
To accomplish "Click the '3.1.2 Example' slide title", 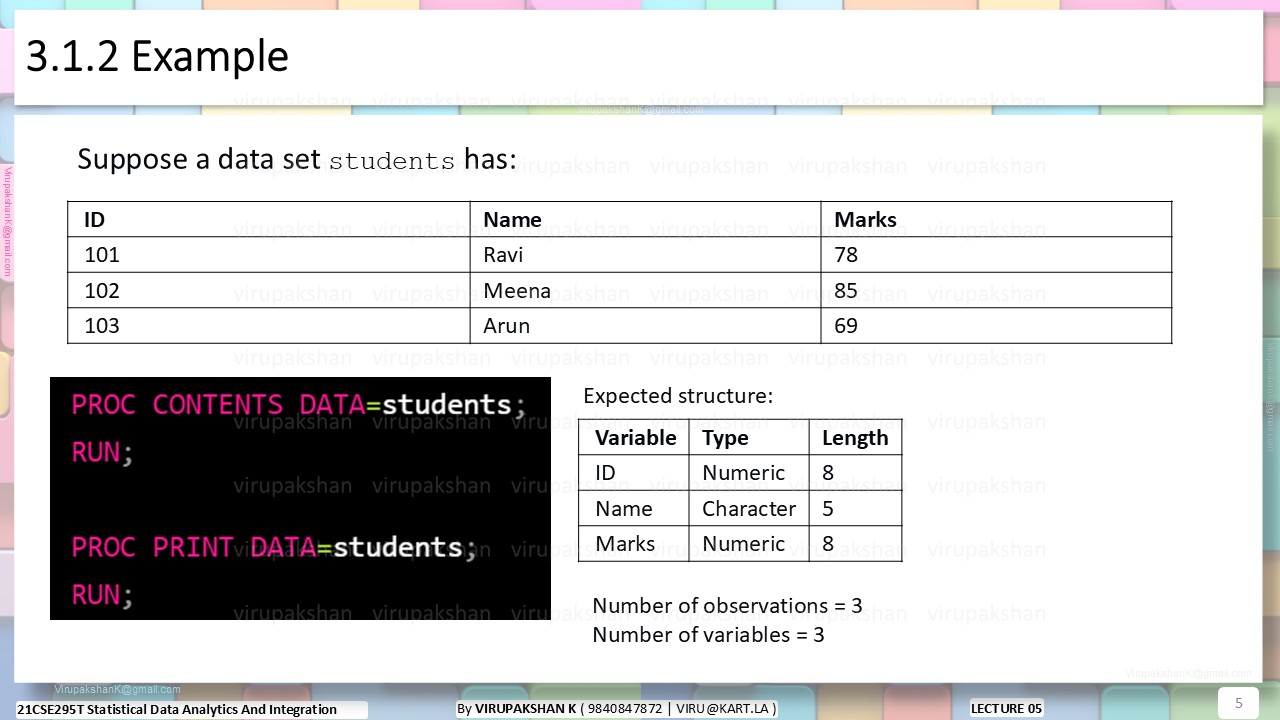I will [157, 56].
